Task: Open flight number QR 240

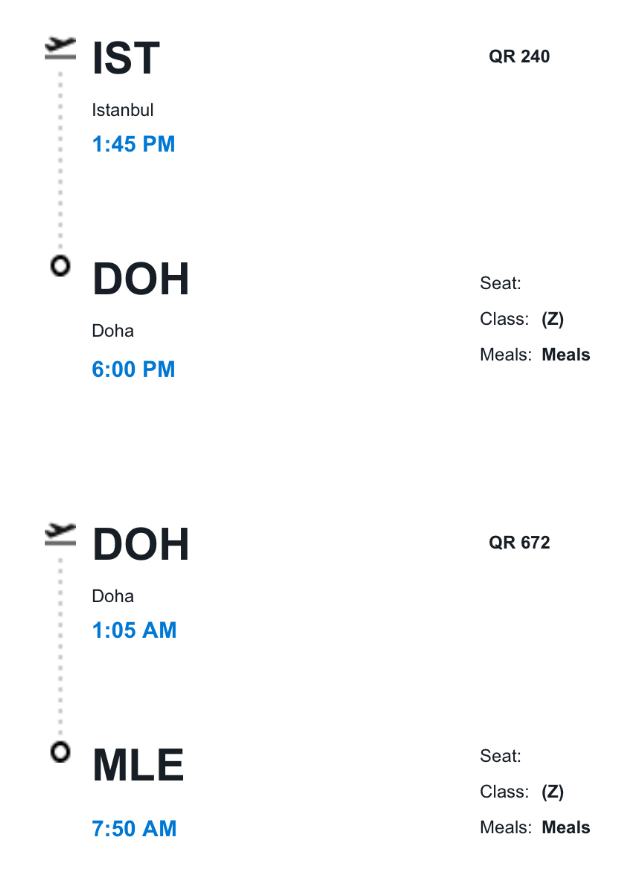Action: [519, 57]
